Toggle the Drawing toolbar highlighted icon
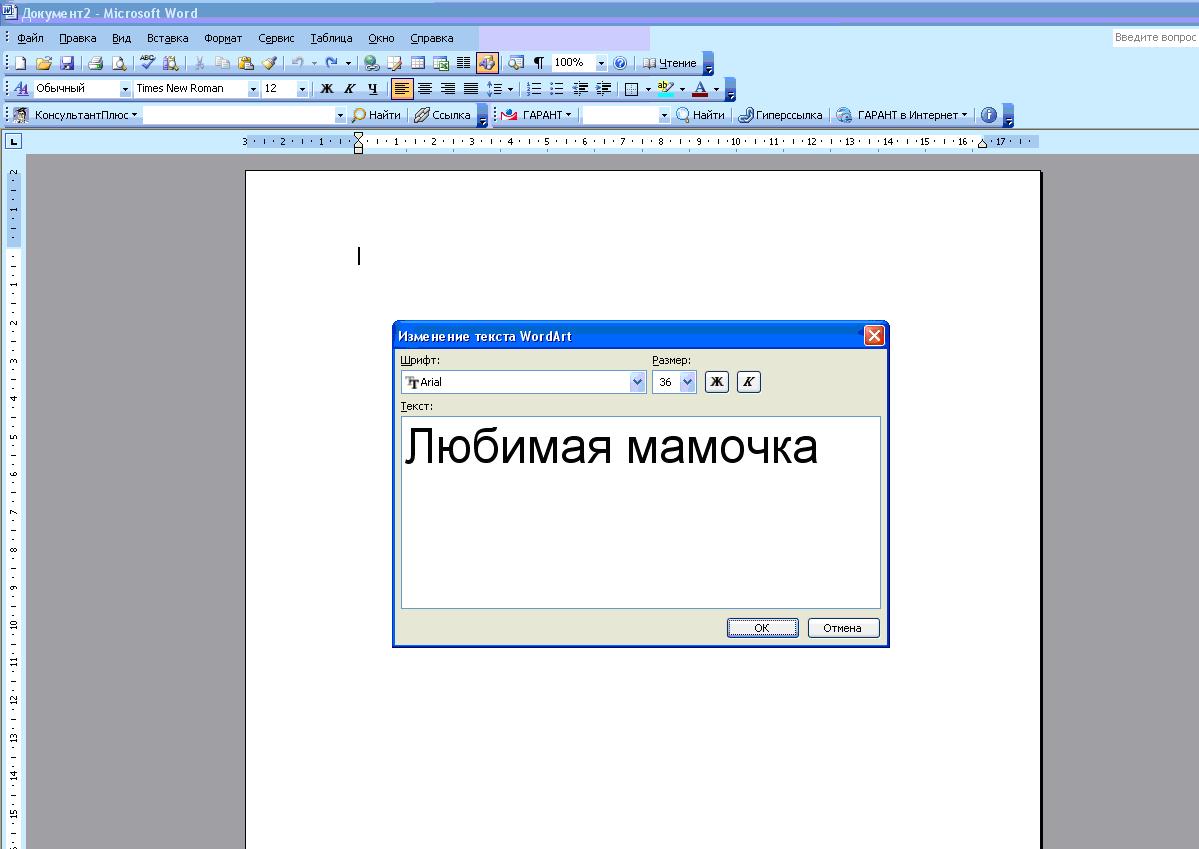The height and width of the screenshot is (849, 1199). [x=487, y=63]
